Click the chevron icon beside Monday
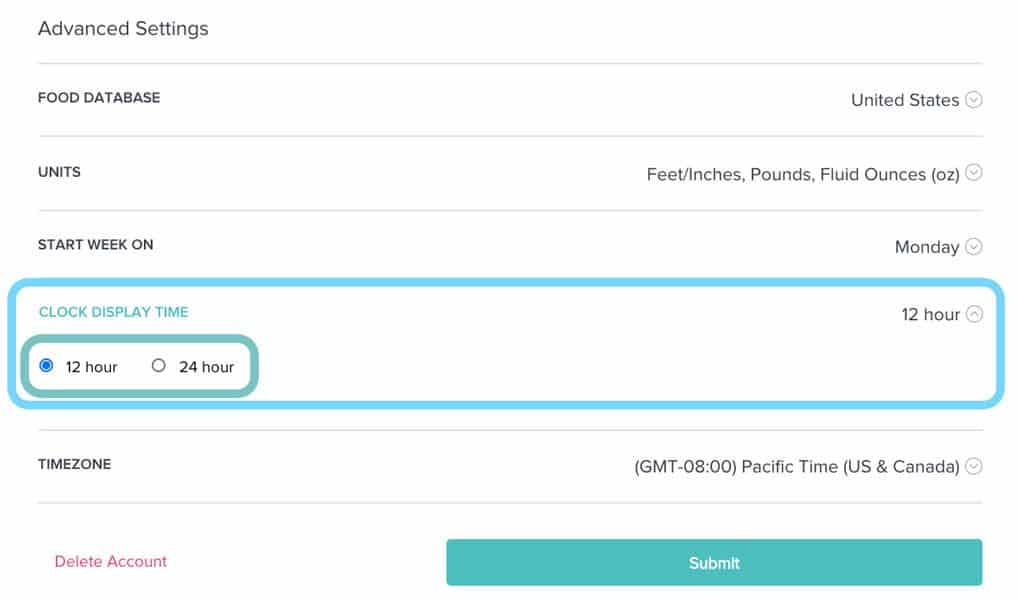Viewport: 1020px width, 600px height. pos(974,246)
